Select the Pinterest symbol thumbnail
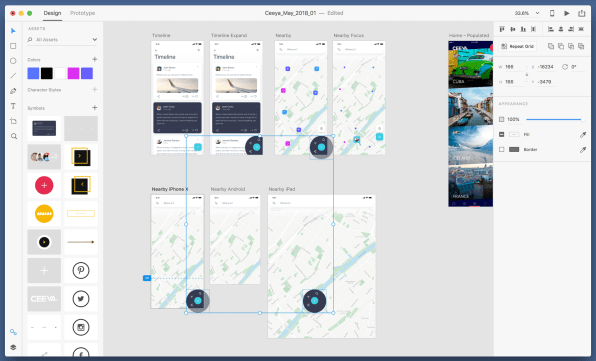Screen dimensions: 596x361 [x=81, y=271]
